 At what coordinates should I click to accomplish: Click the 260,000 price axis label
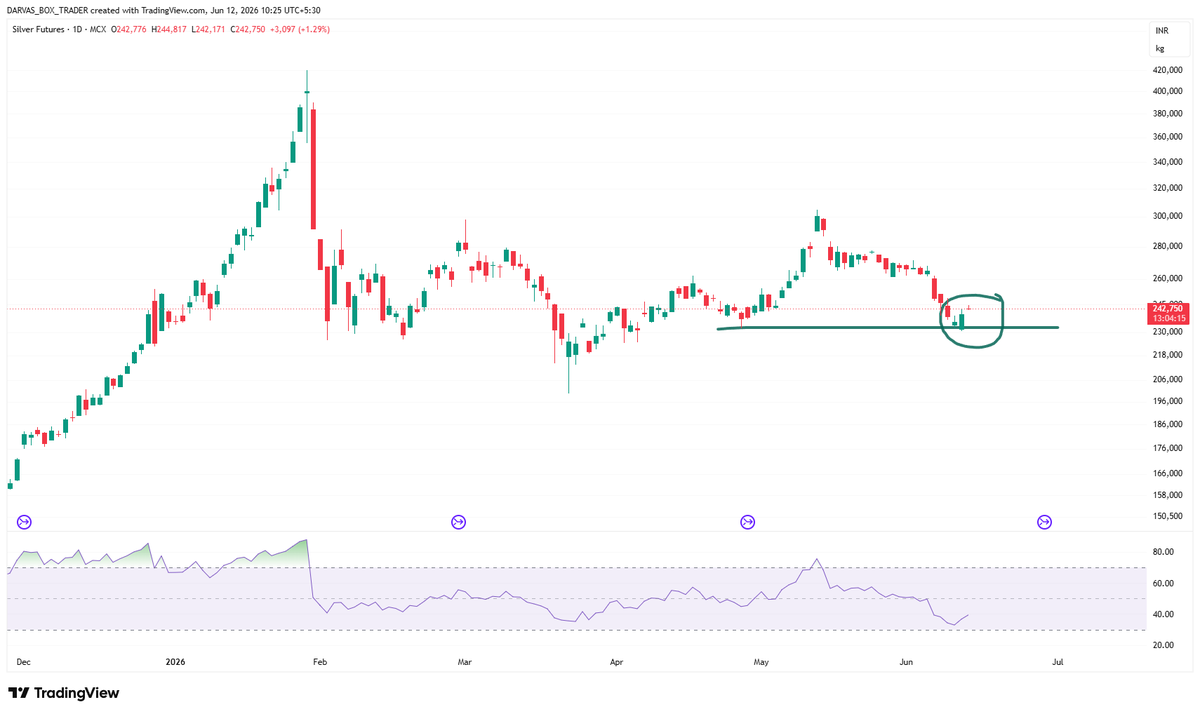(x=1169, y=278)
